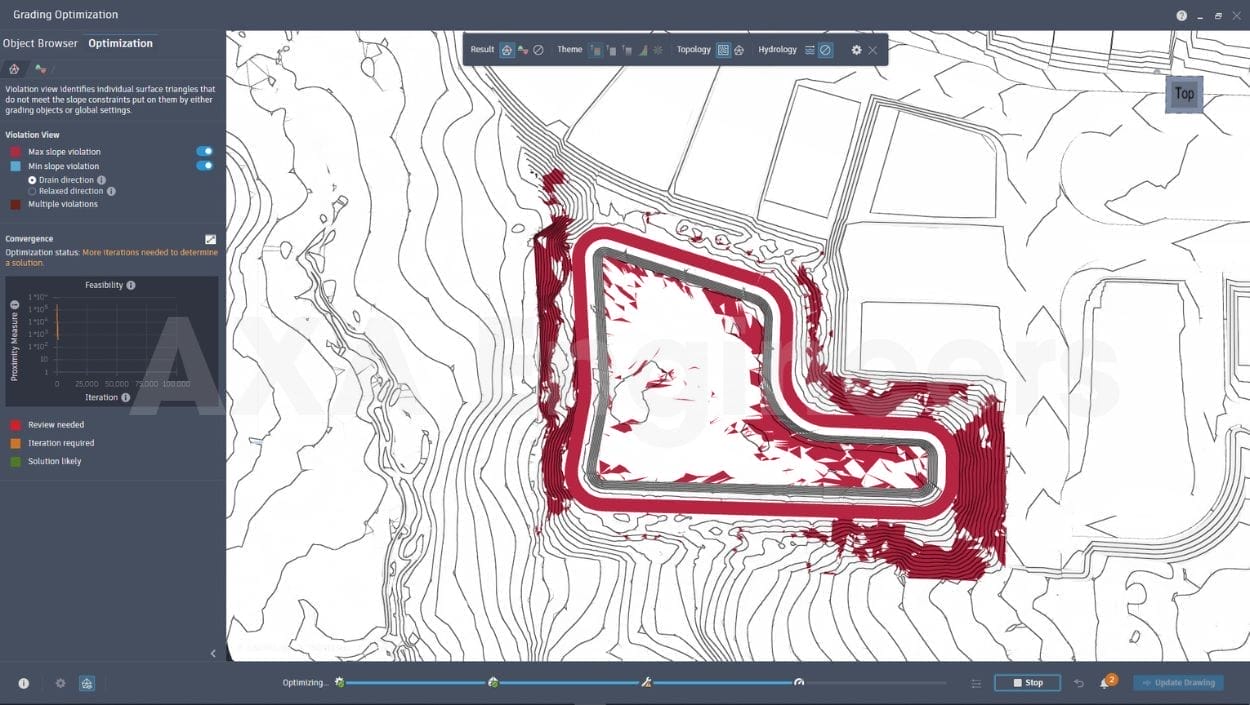1250x705 pixels.
Task: Select the violation view icon in the Result group
Action: 506,49
